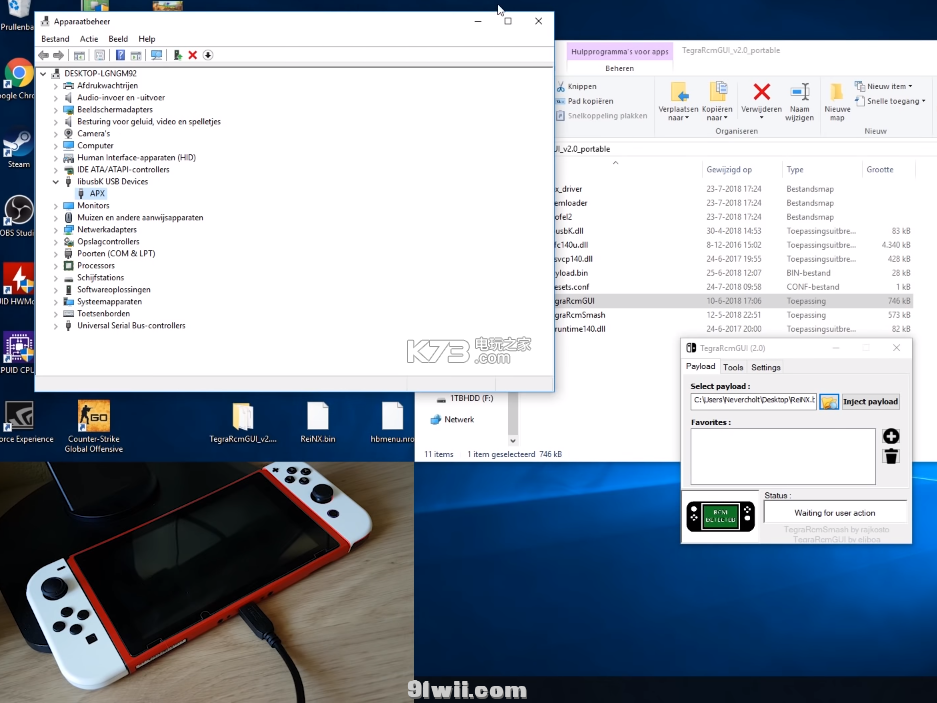Click the Steam desktop icon
This screenshot has width=937, height=703.
tap(18, 149)
